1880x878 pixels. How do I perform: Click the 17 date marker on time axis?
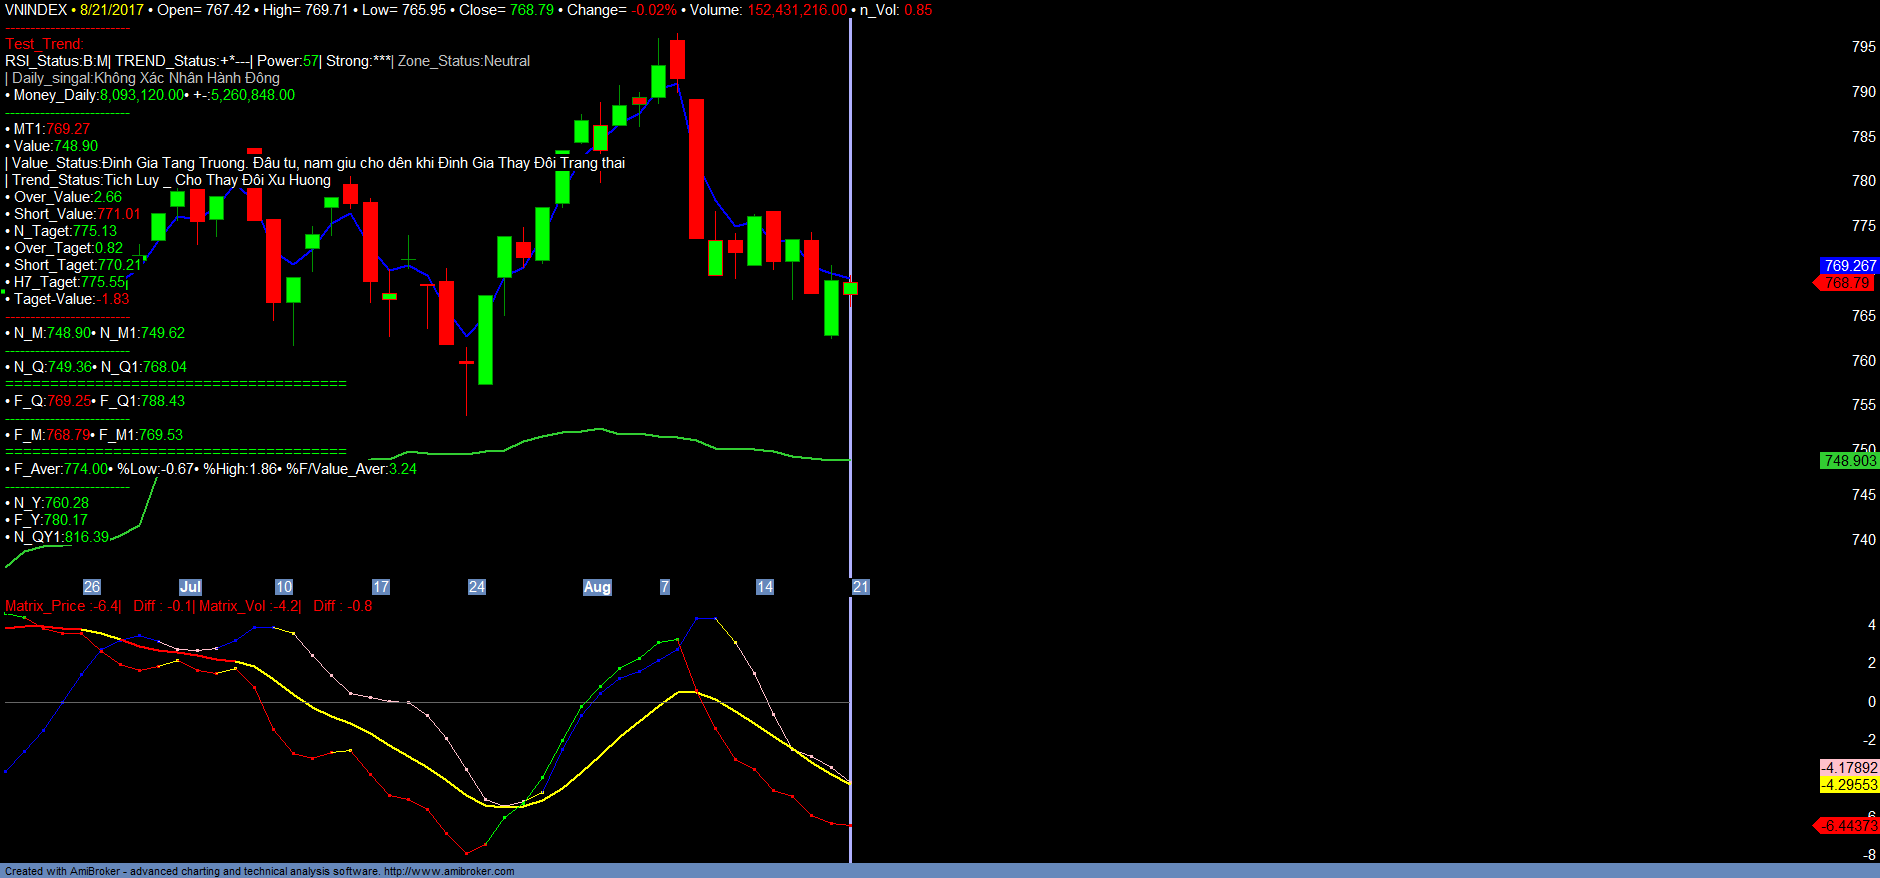tap(381, 587)
